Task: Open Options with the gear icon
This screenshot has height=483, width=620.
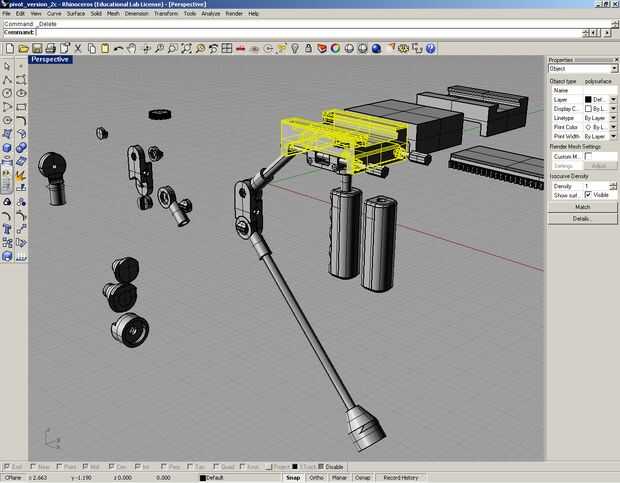Action: tap(403, 48)
